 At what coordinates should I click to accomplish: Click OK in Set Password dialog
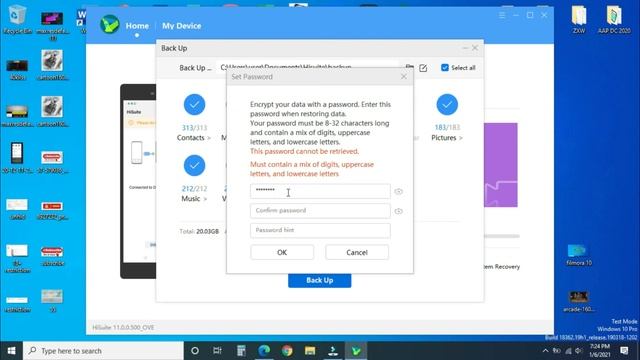[282, 252]
